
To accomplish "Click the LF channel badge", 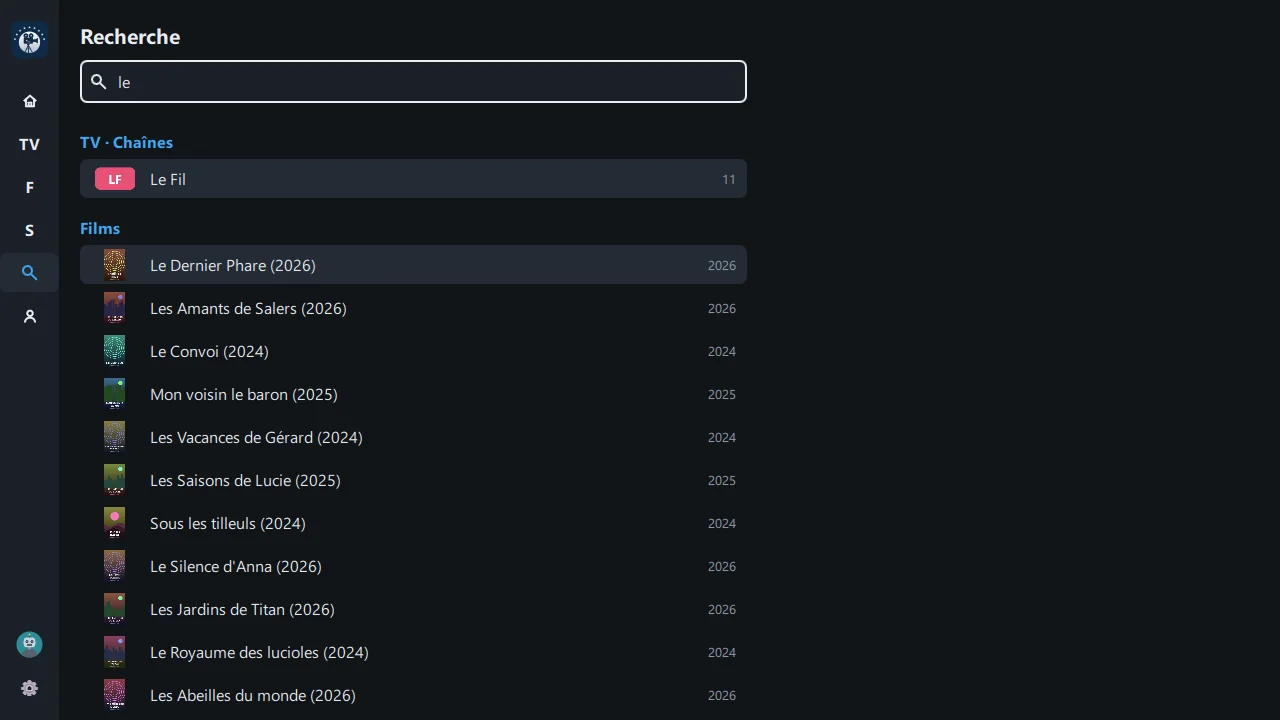I will (x=115, y=179).
